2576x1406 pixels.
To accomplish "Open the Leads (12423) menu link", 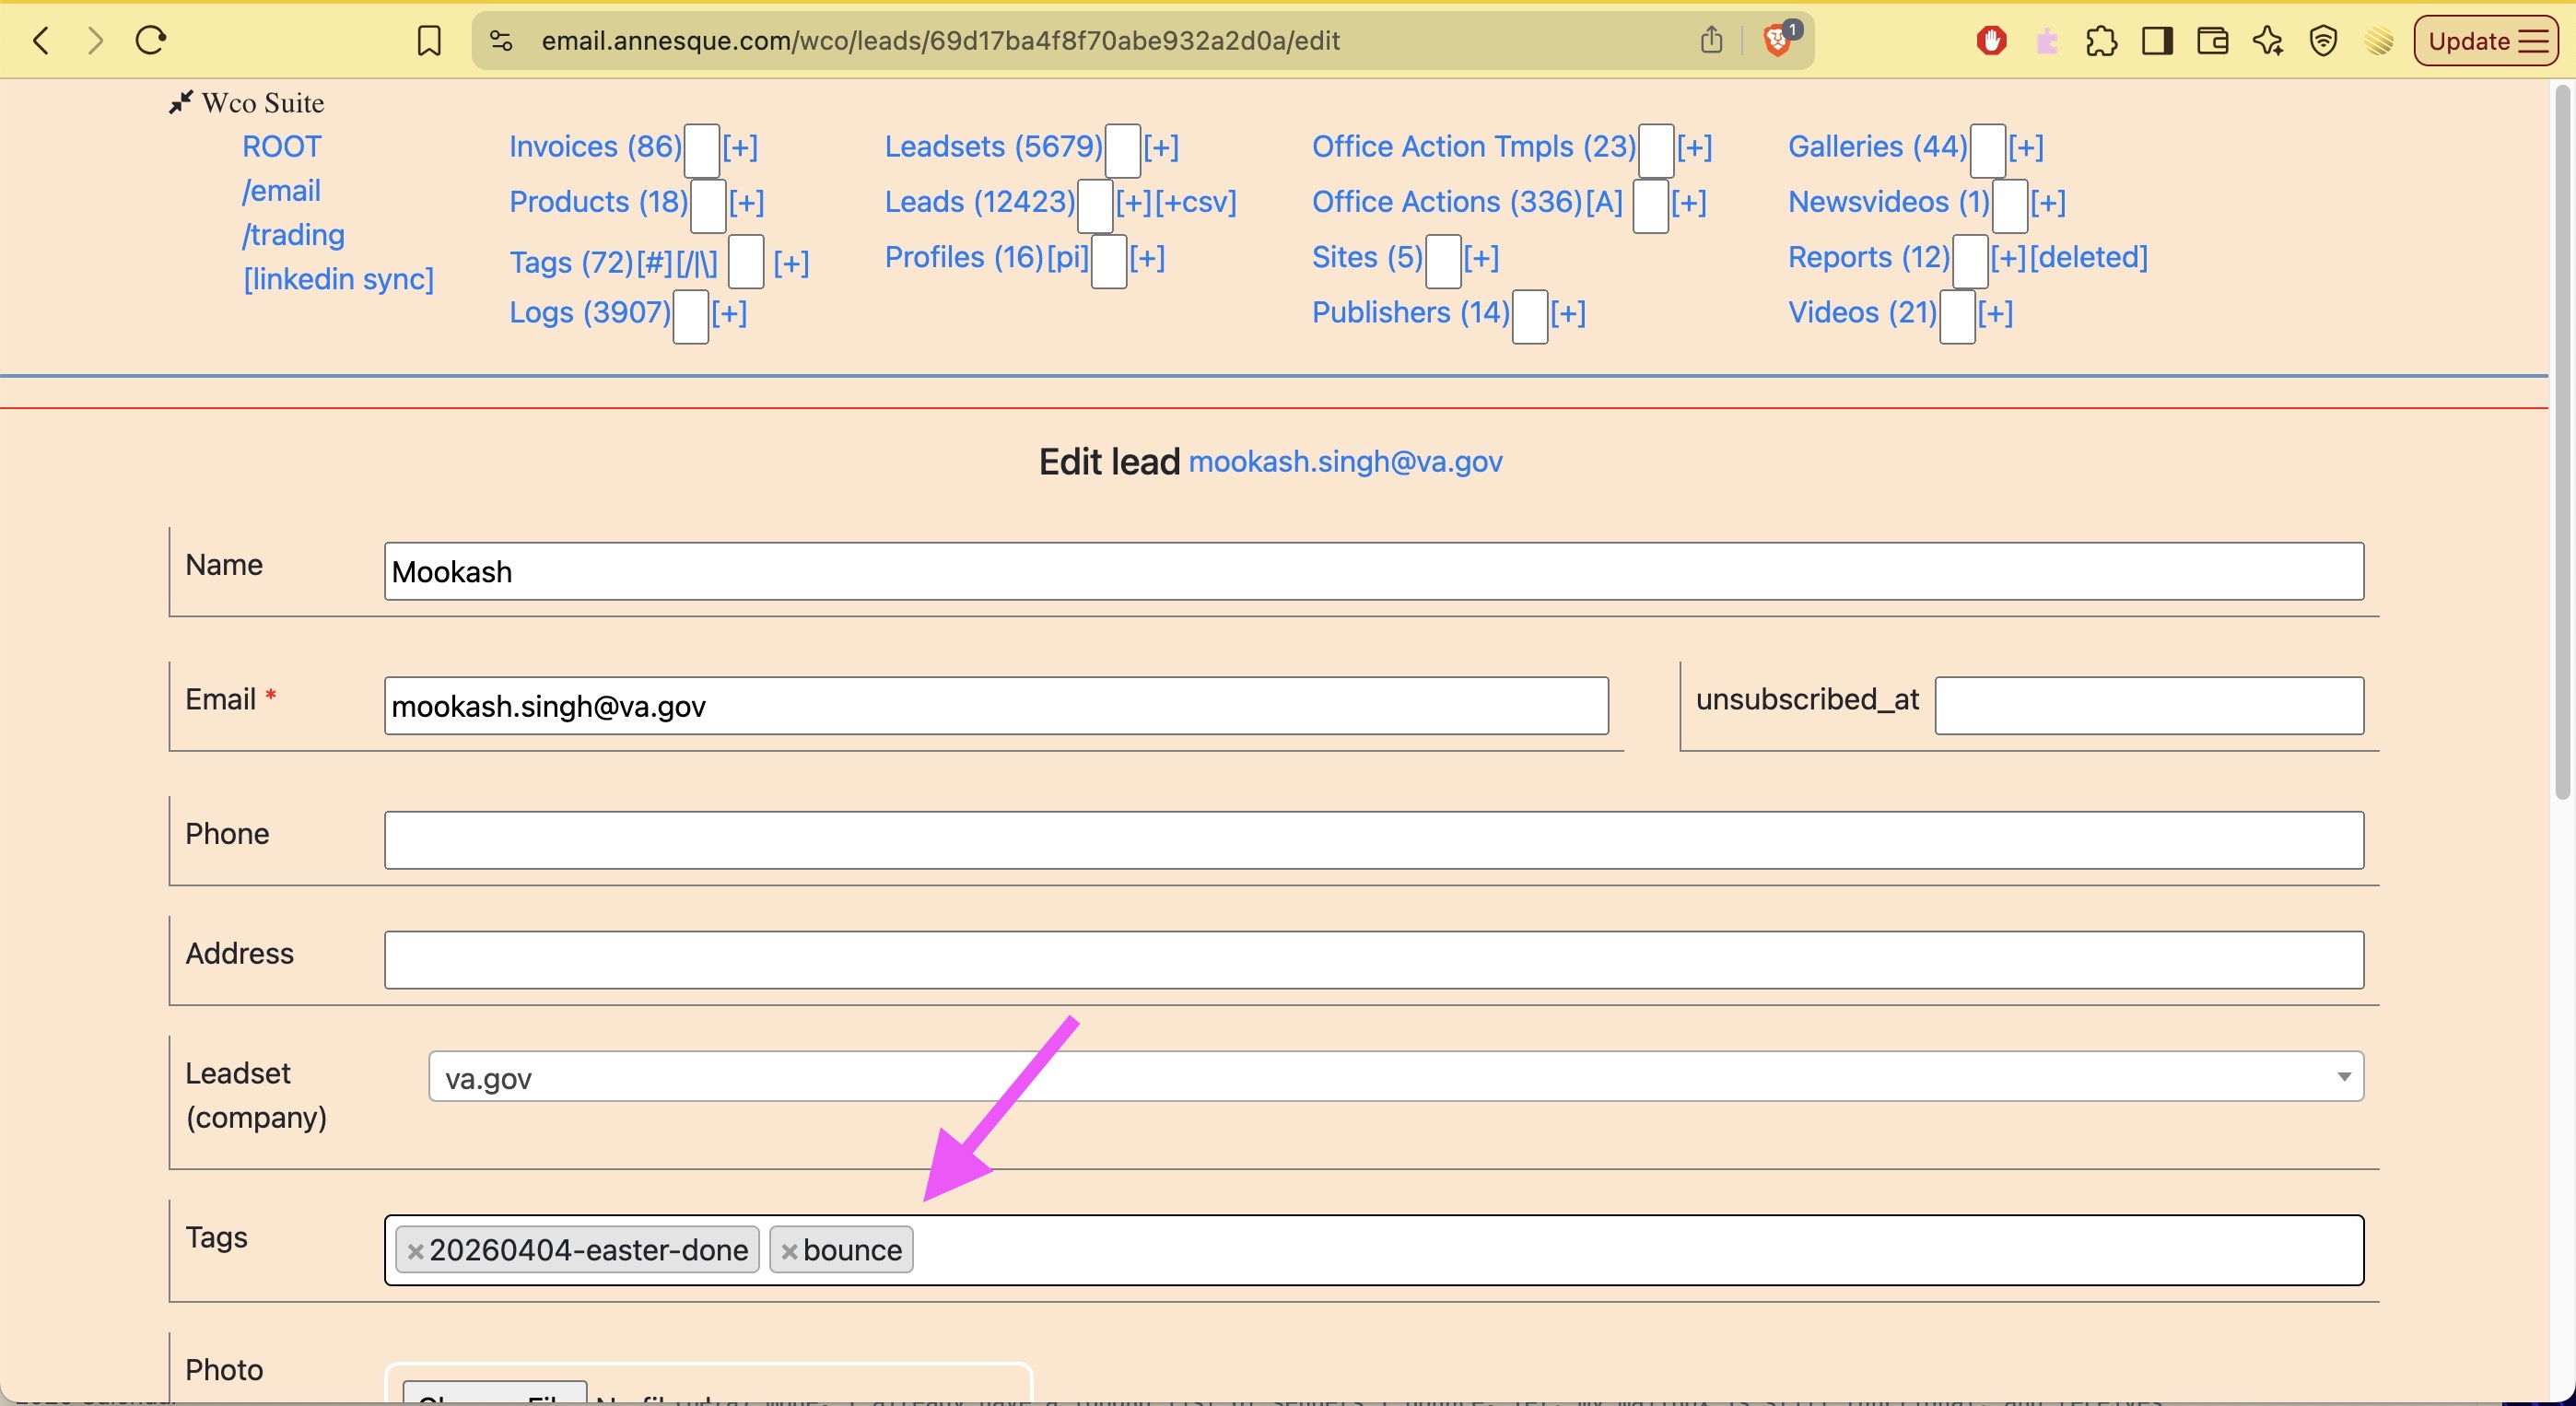I will click(x=979, y=202).
